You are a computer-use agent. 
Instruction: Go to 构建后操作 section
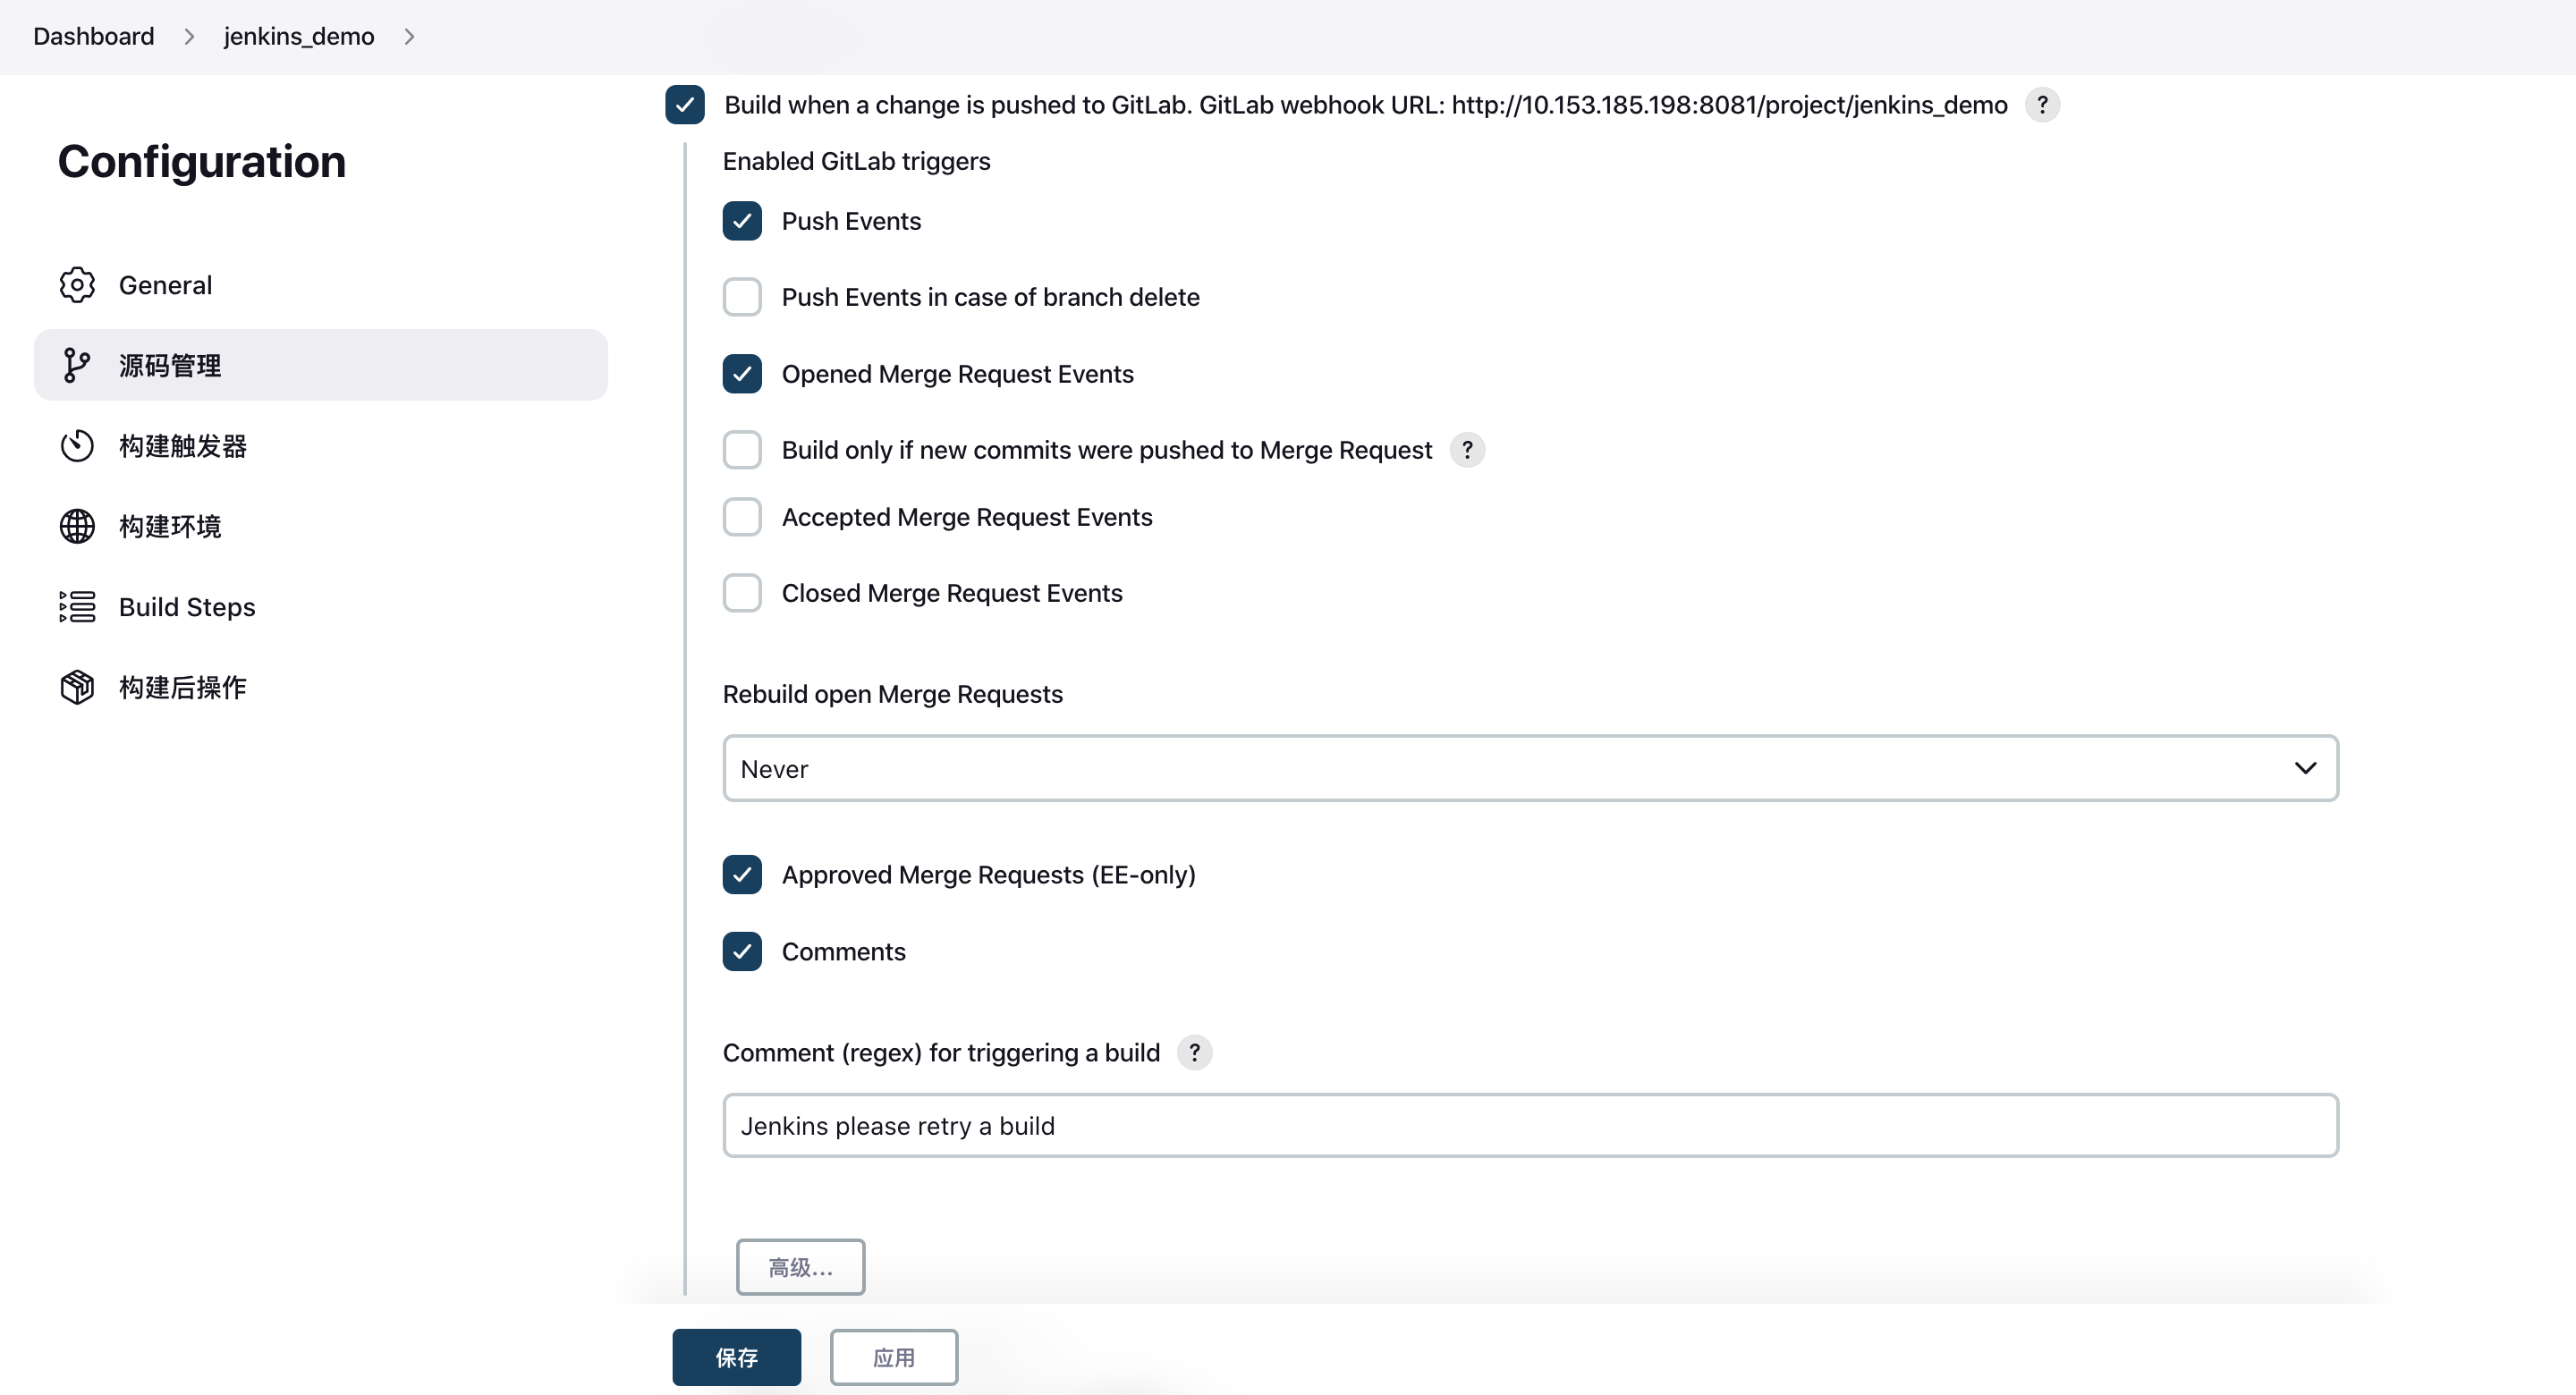click(x=321, y=687)
